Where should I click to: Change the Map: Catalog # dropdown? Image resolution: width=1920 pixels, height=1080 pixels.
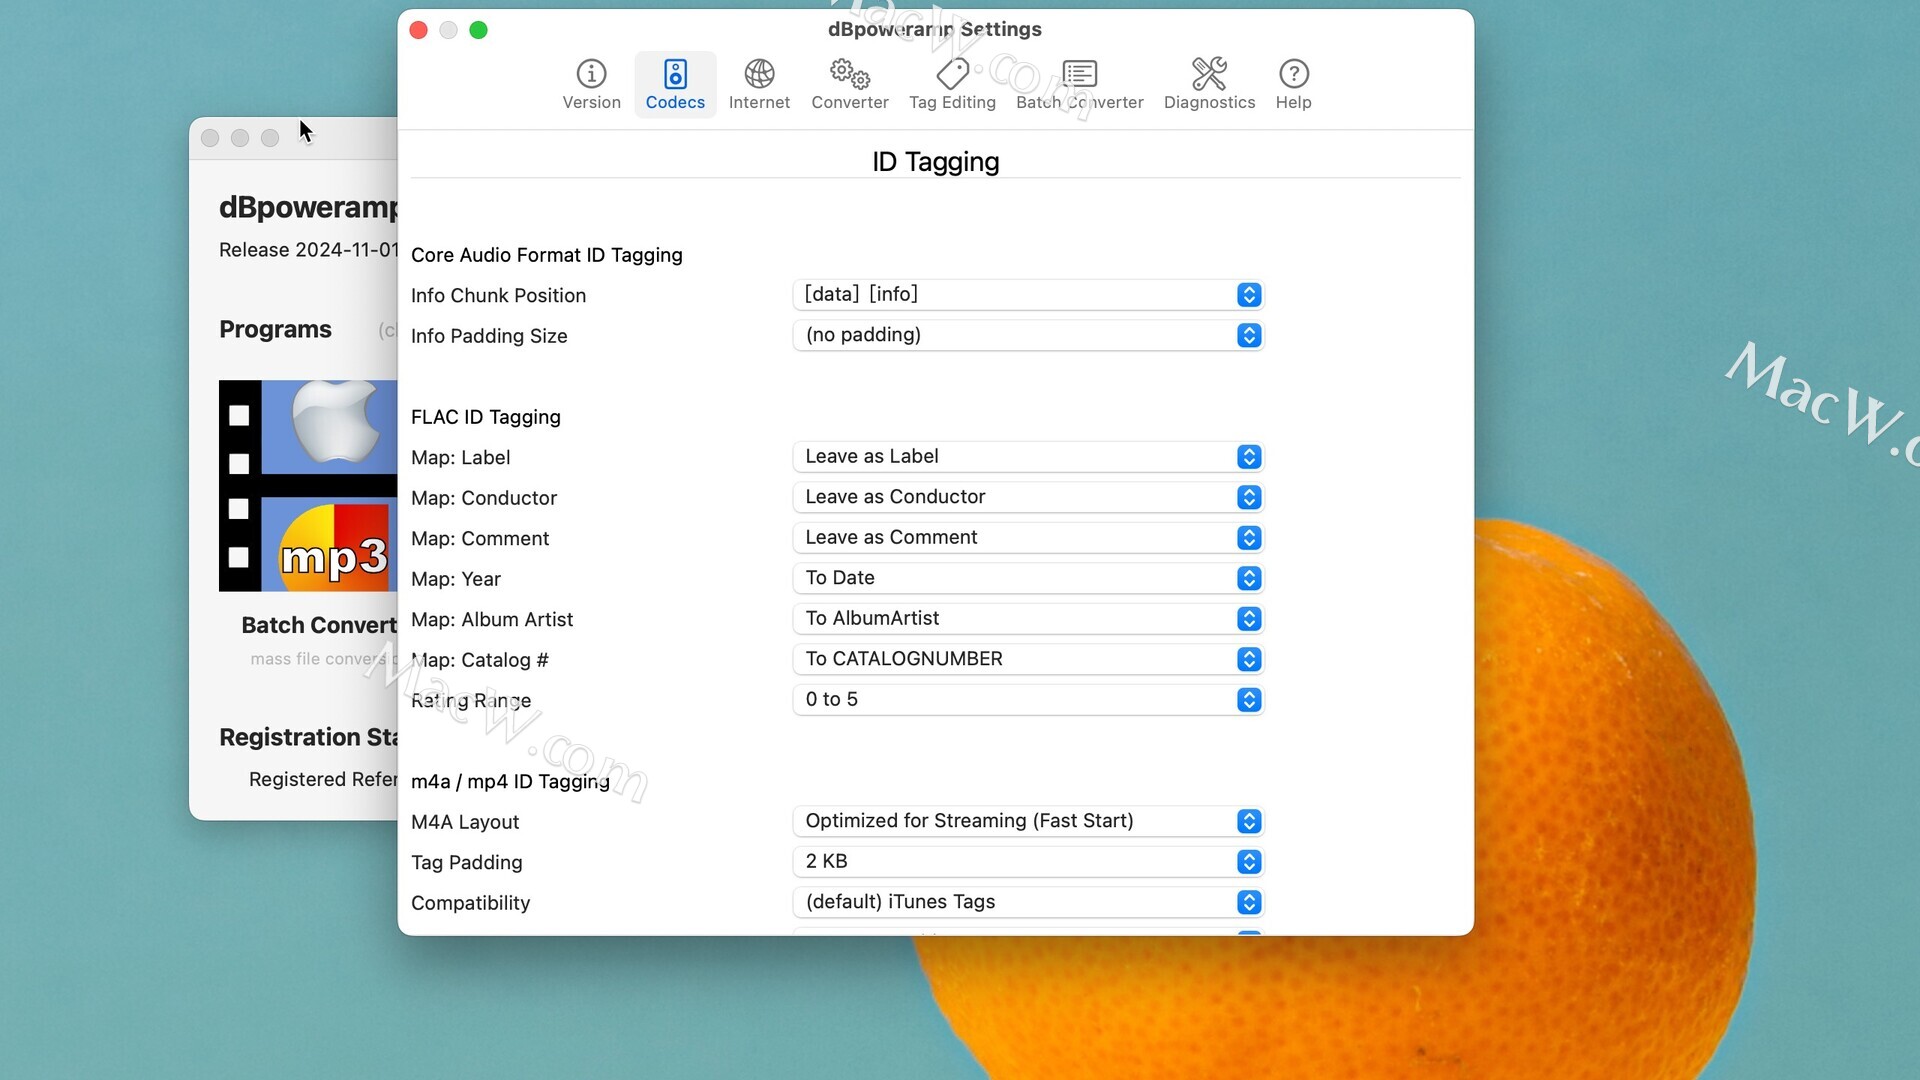tap(1028, 659)
